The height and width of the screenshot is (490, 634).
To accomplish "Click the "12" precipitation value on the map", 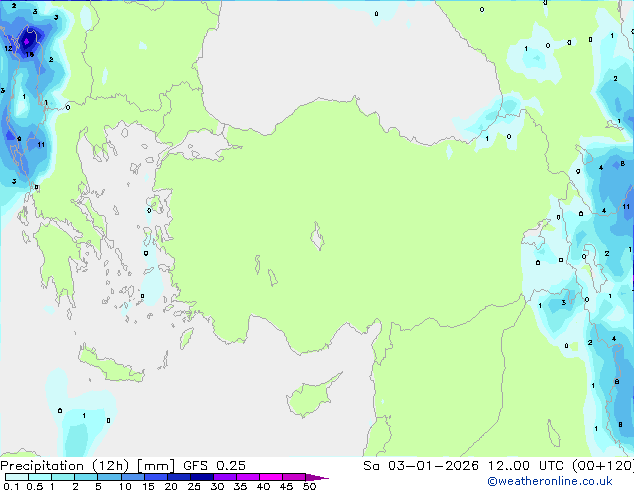I will [8, 49].
